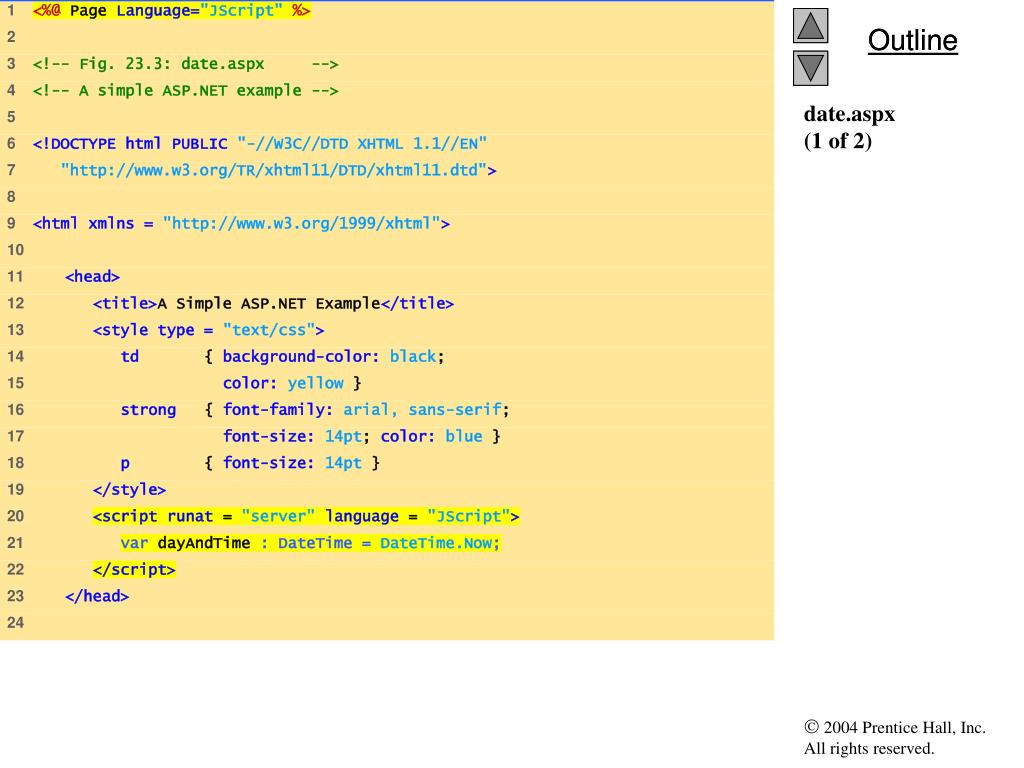The height and width of the screenshot is (768, 1024).
Task: Click the closing script tag
Action: point(134,569)
